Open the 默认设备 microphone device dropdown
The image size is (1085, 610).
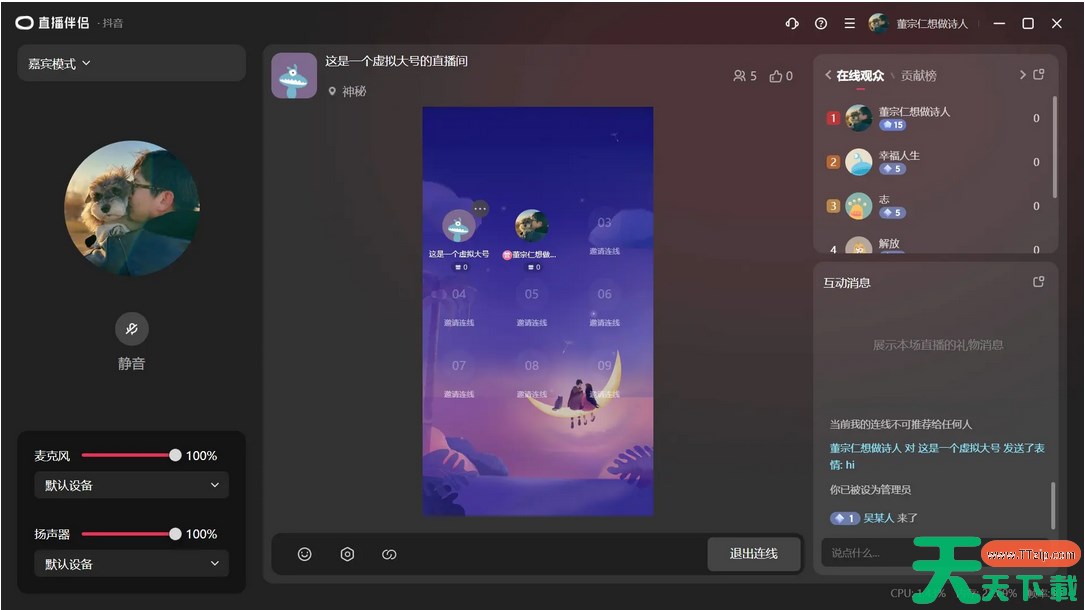131,485
